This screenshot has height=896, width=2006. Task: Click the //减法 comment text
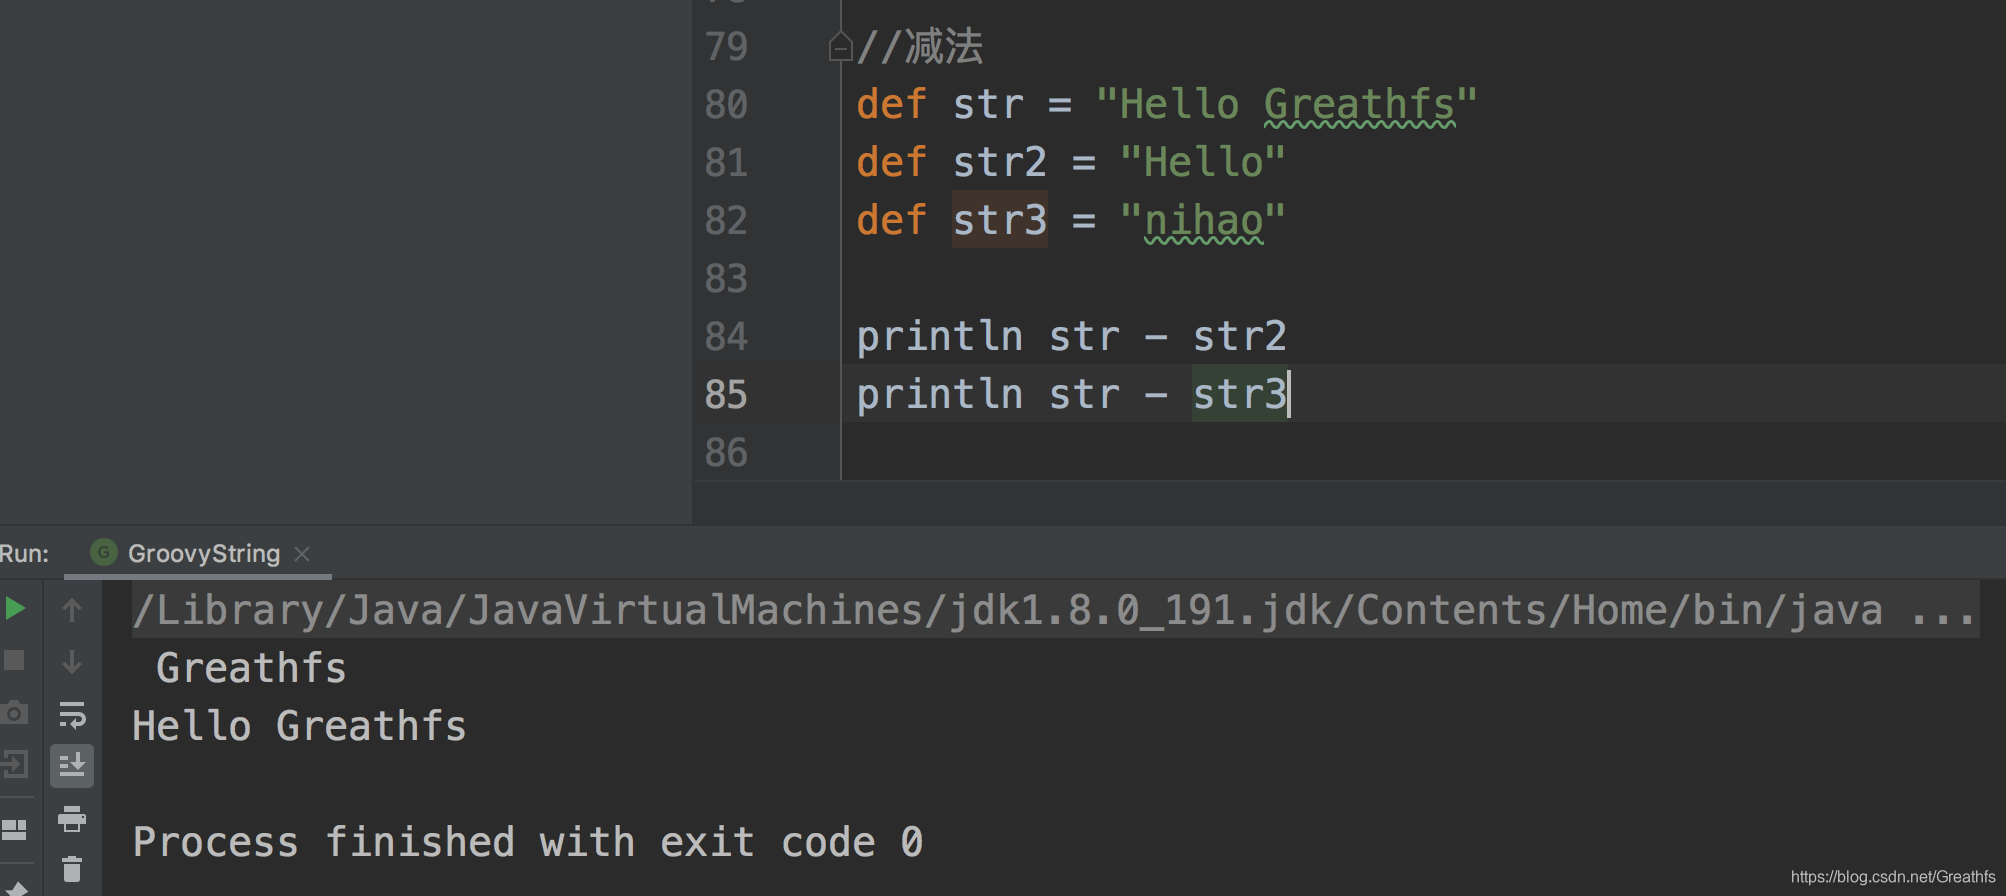coord(920,46)
